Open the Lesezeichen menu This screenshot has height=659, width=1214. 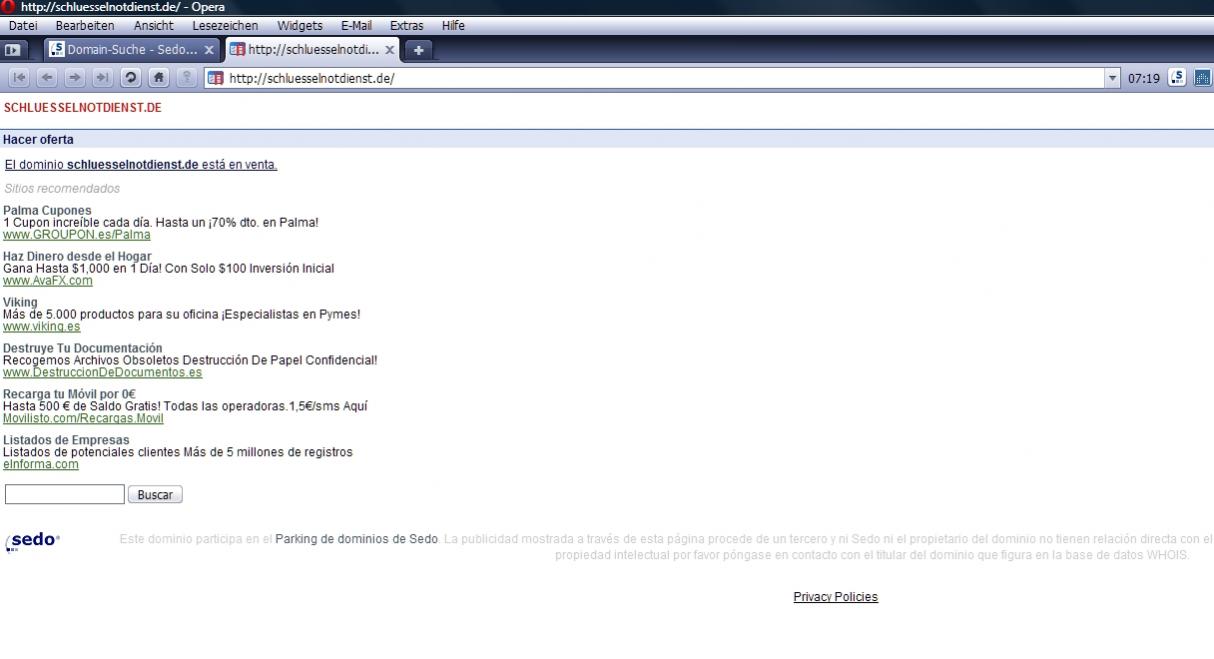[x=225, y=25]
